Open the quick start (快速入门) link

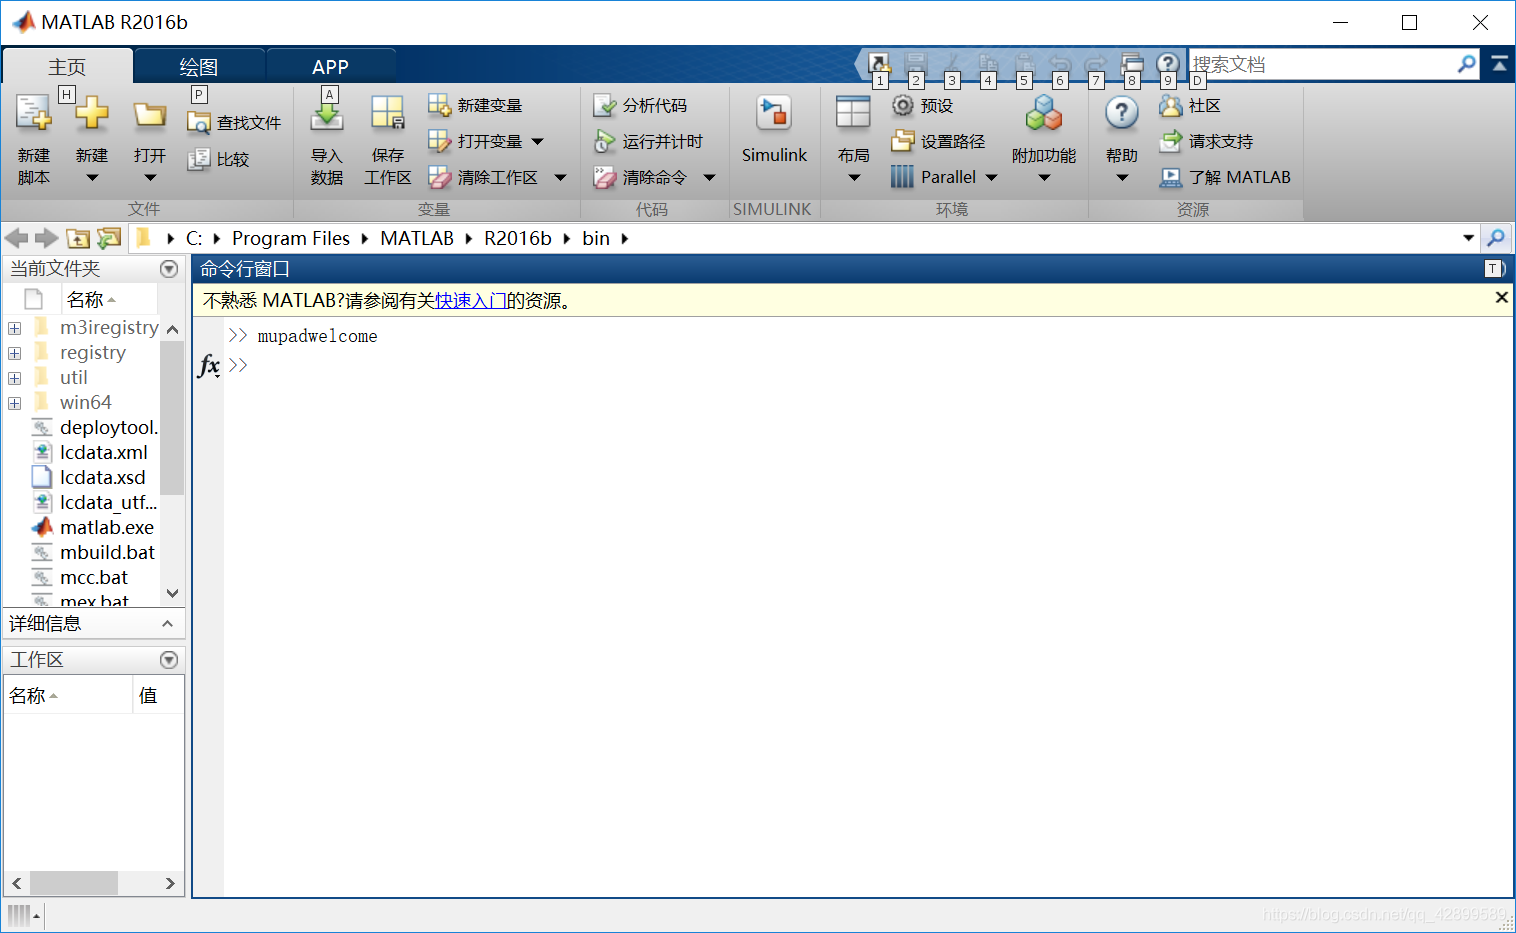(x=471, y=301)
